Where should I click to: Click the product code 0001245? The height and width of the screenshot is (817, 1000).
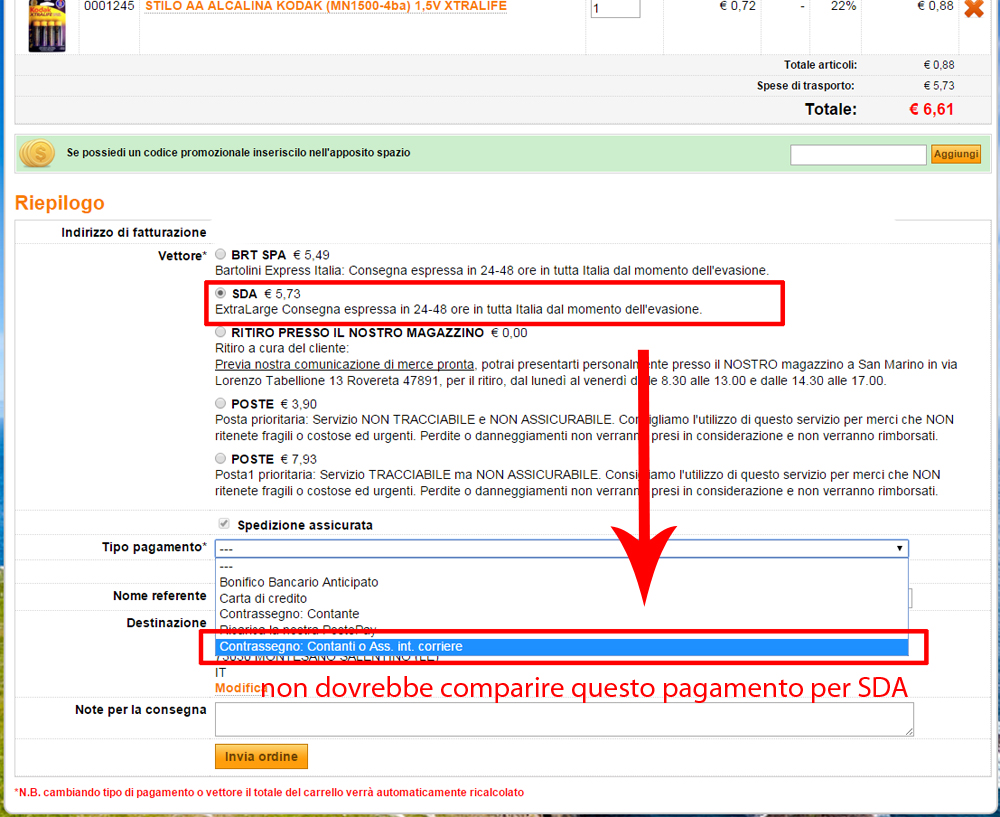tap(109, 6)
